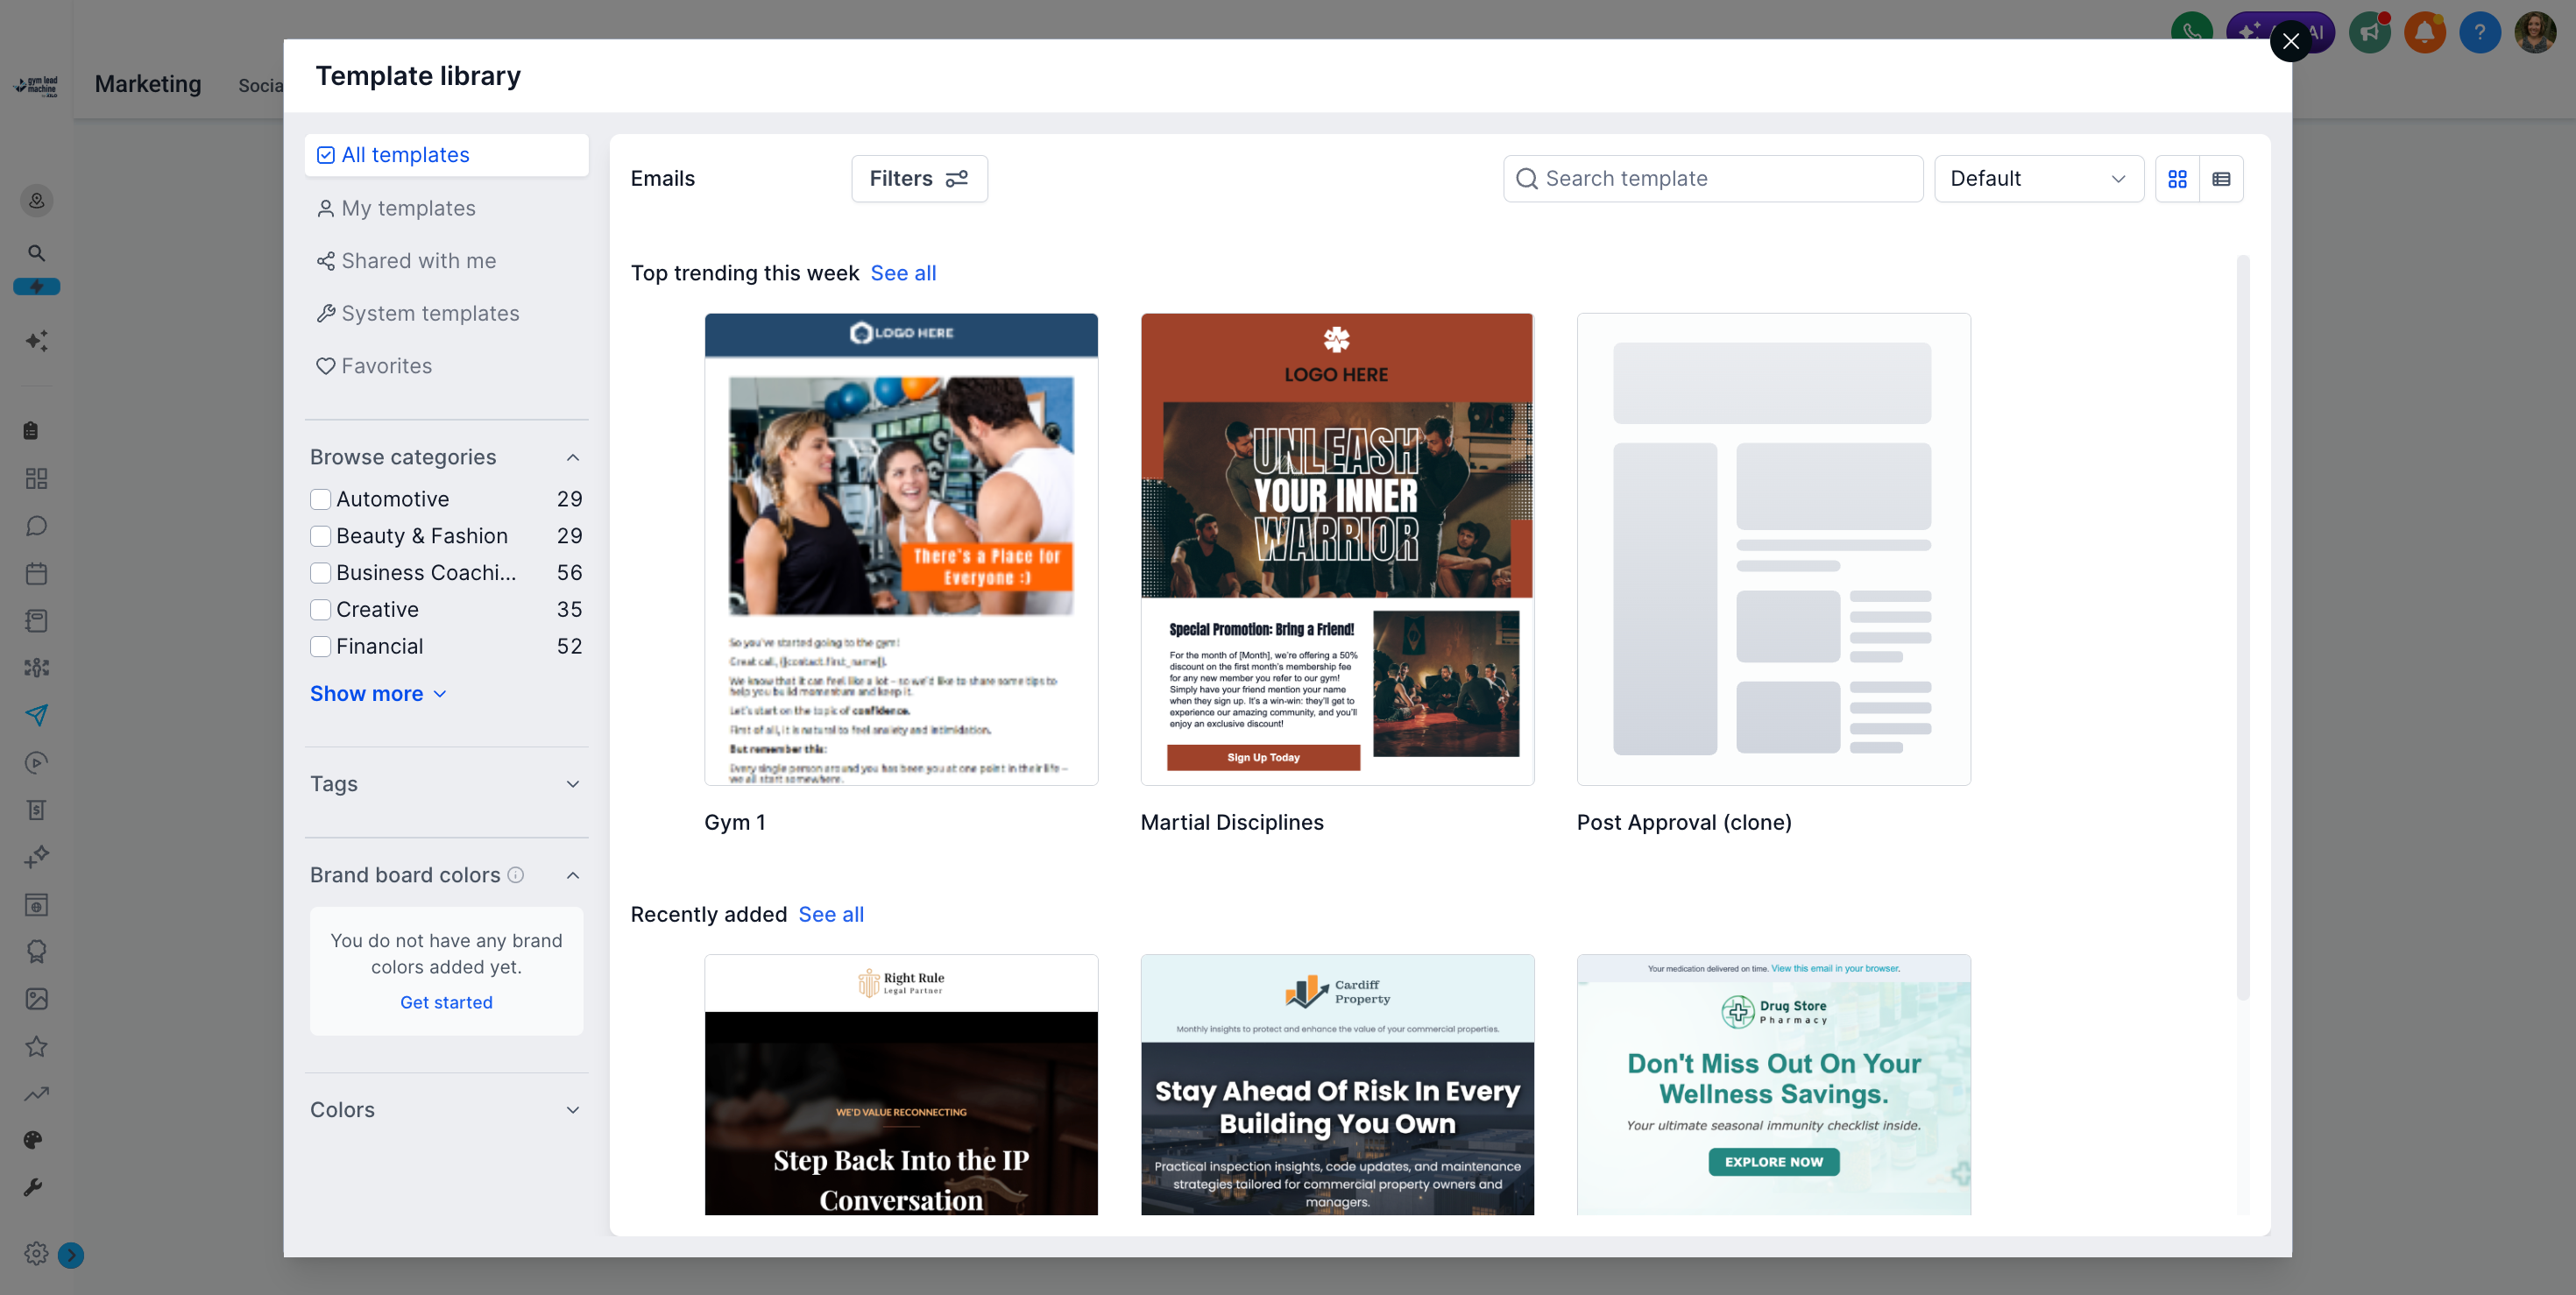Expand the Tags section
This screenshot has height=1295, width=2576.
click(573, 784)
